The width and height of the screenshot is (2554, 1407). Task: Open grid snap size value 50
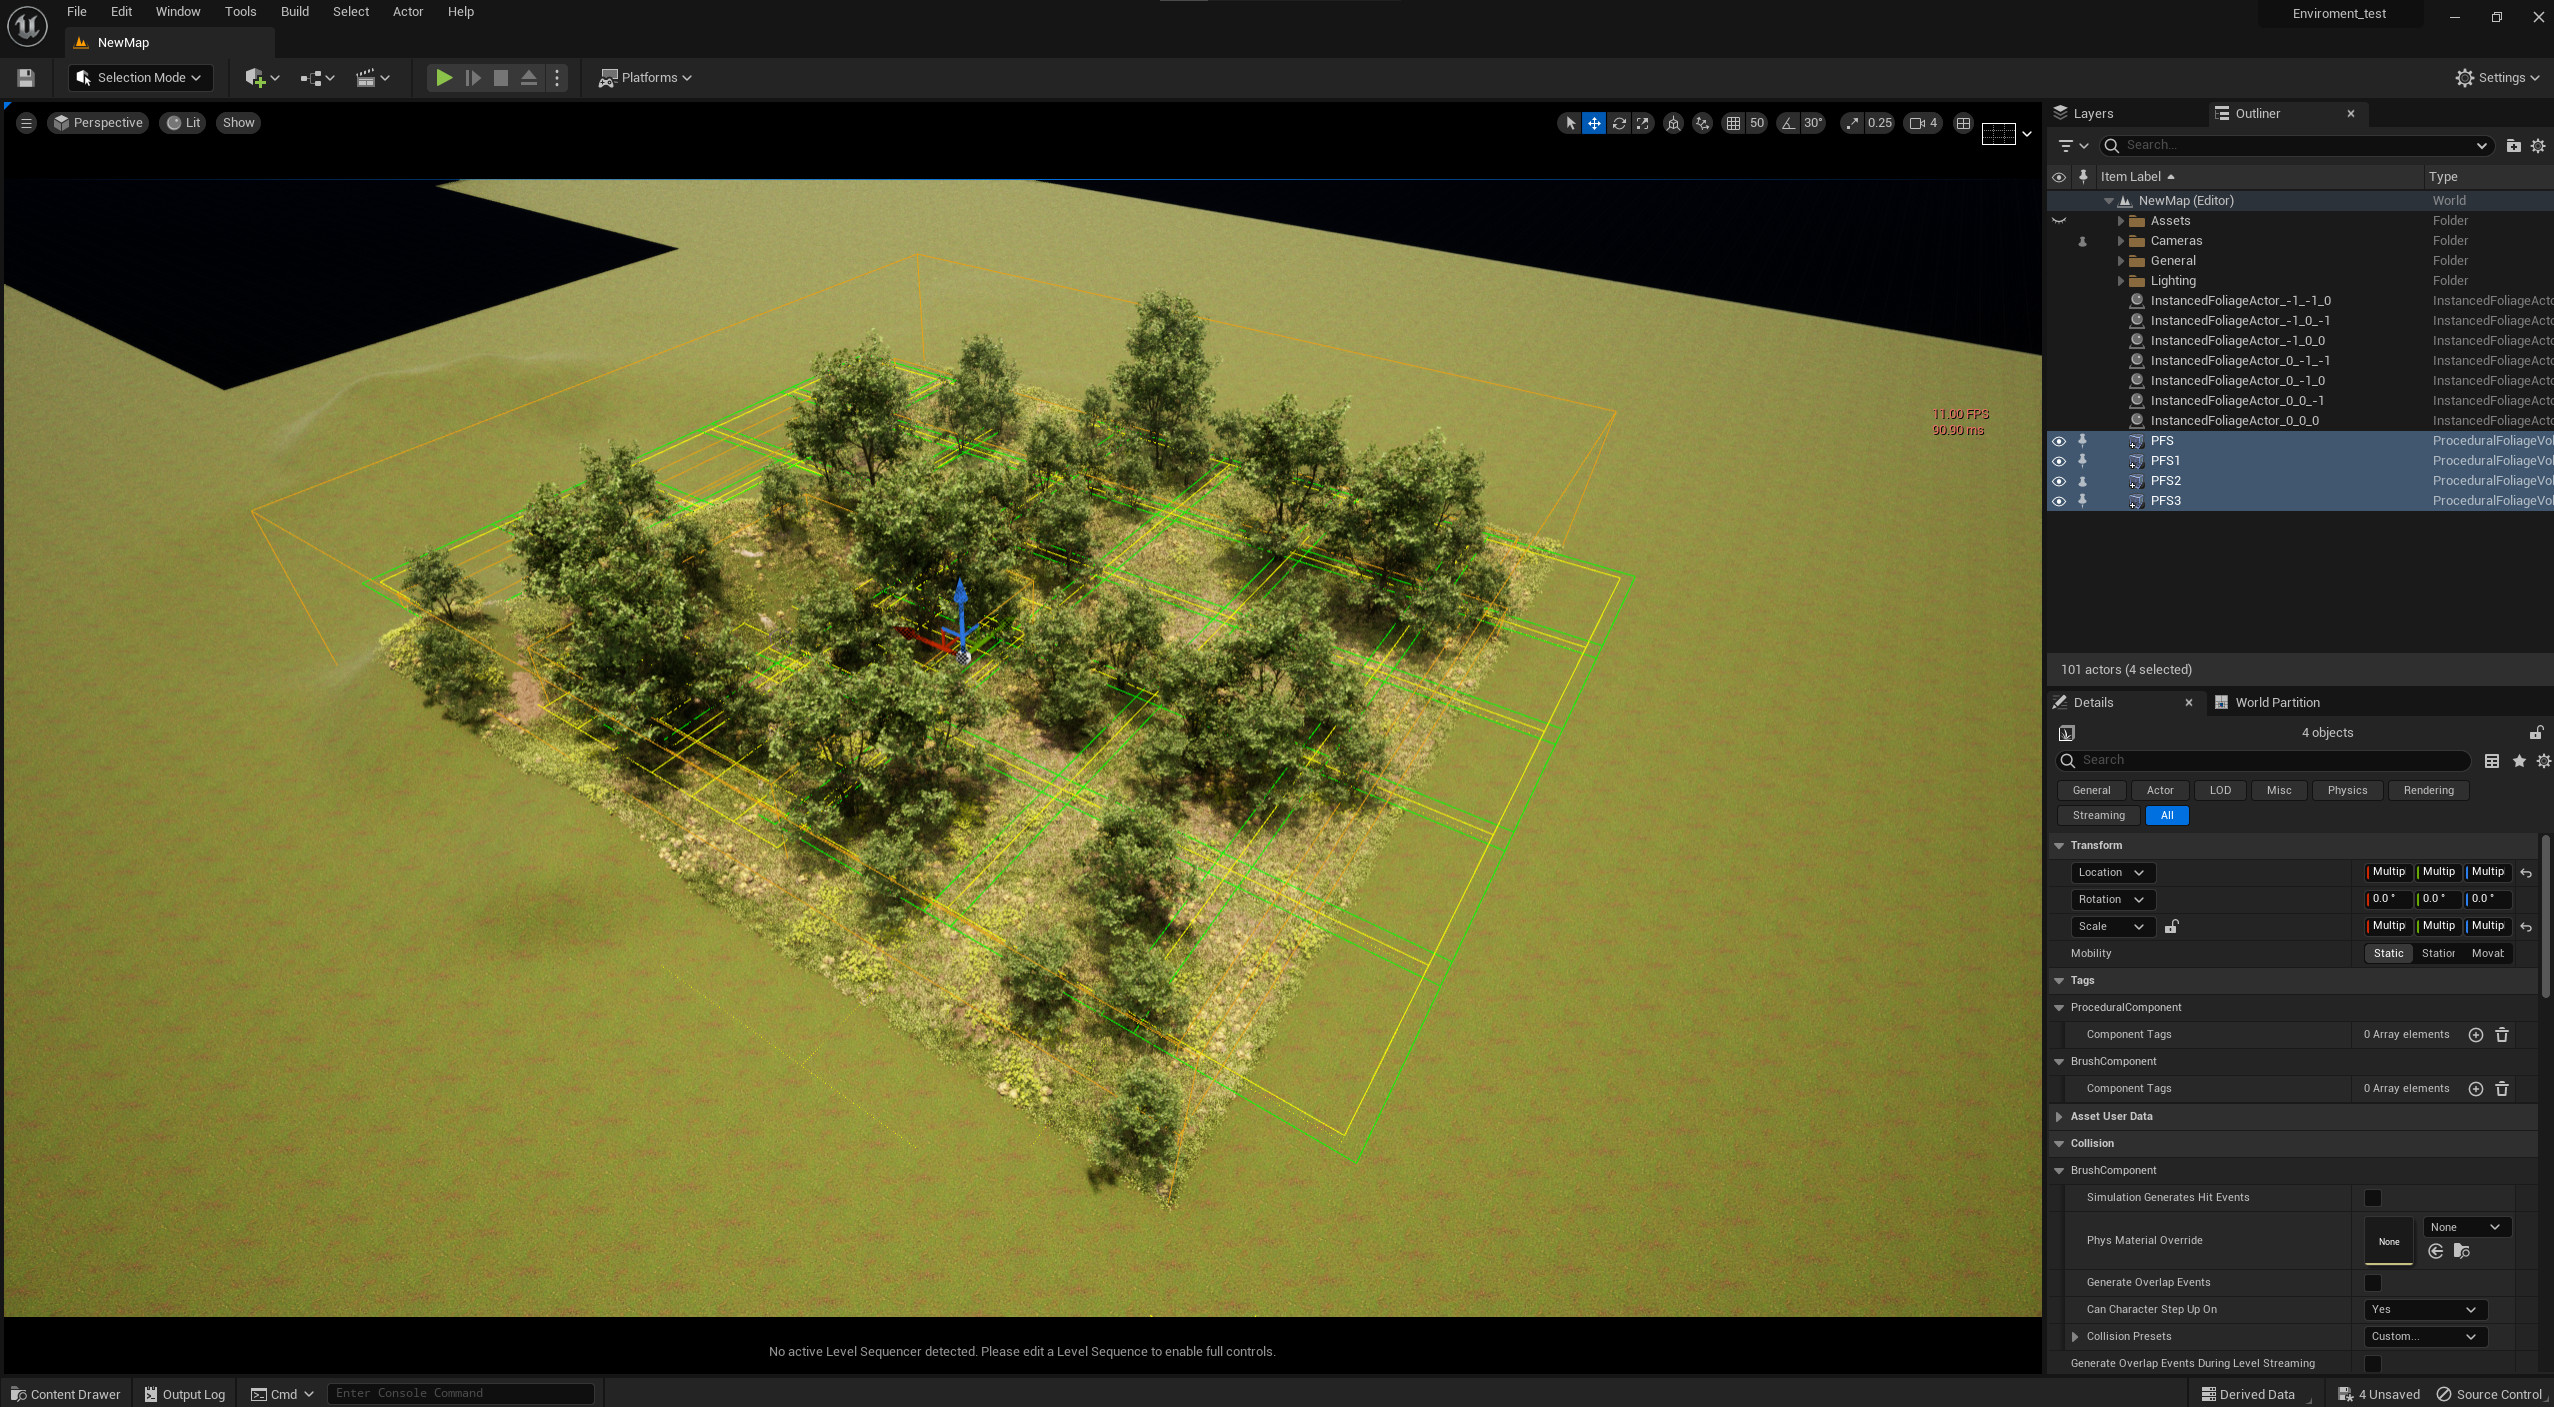point(1757,123)
